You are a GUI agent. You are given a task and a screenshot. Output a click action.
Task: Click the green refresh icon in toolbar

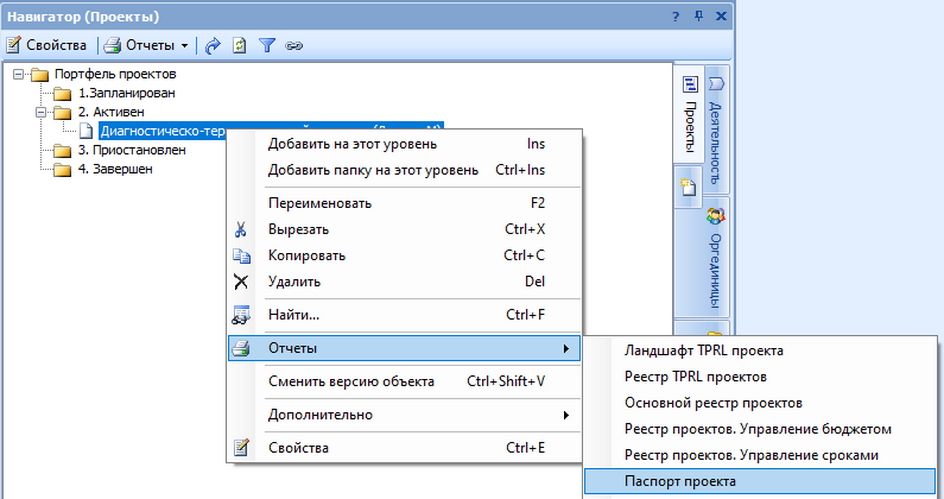pos(239,45)
